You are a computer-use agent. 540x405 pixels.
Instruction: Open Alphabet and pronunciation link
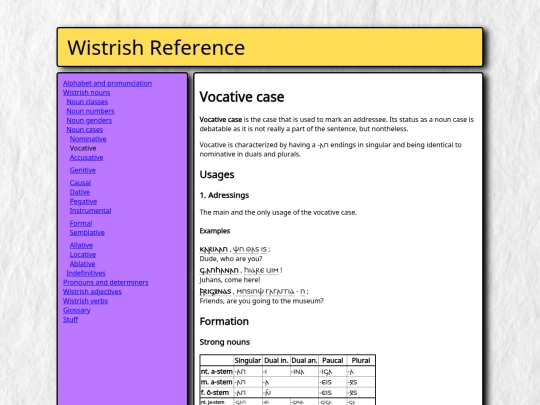(107, 83)
